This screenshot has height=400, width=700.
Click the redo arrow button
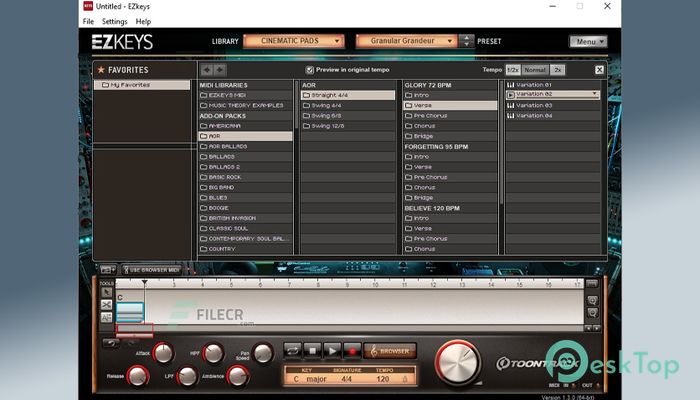click(132, 343)
